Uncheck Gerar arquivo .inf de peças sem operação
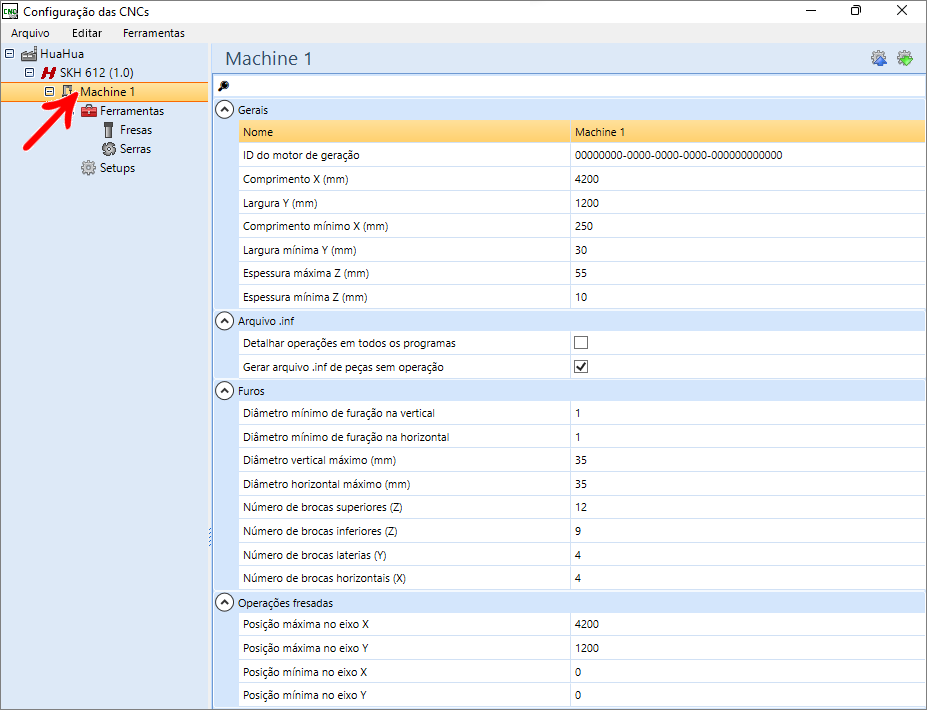 (x=581, y=367)
